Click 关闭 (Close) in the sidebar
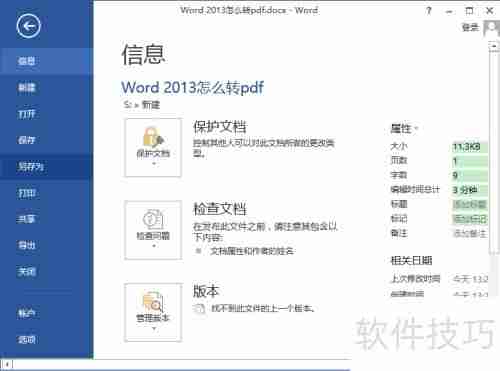 (x=46, y=271)
